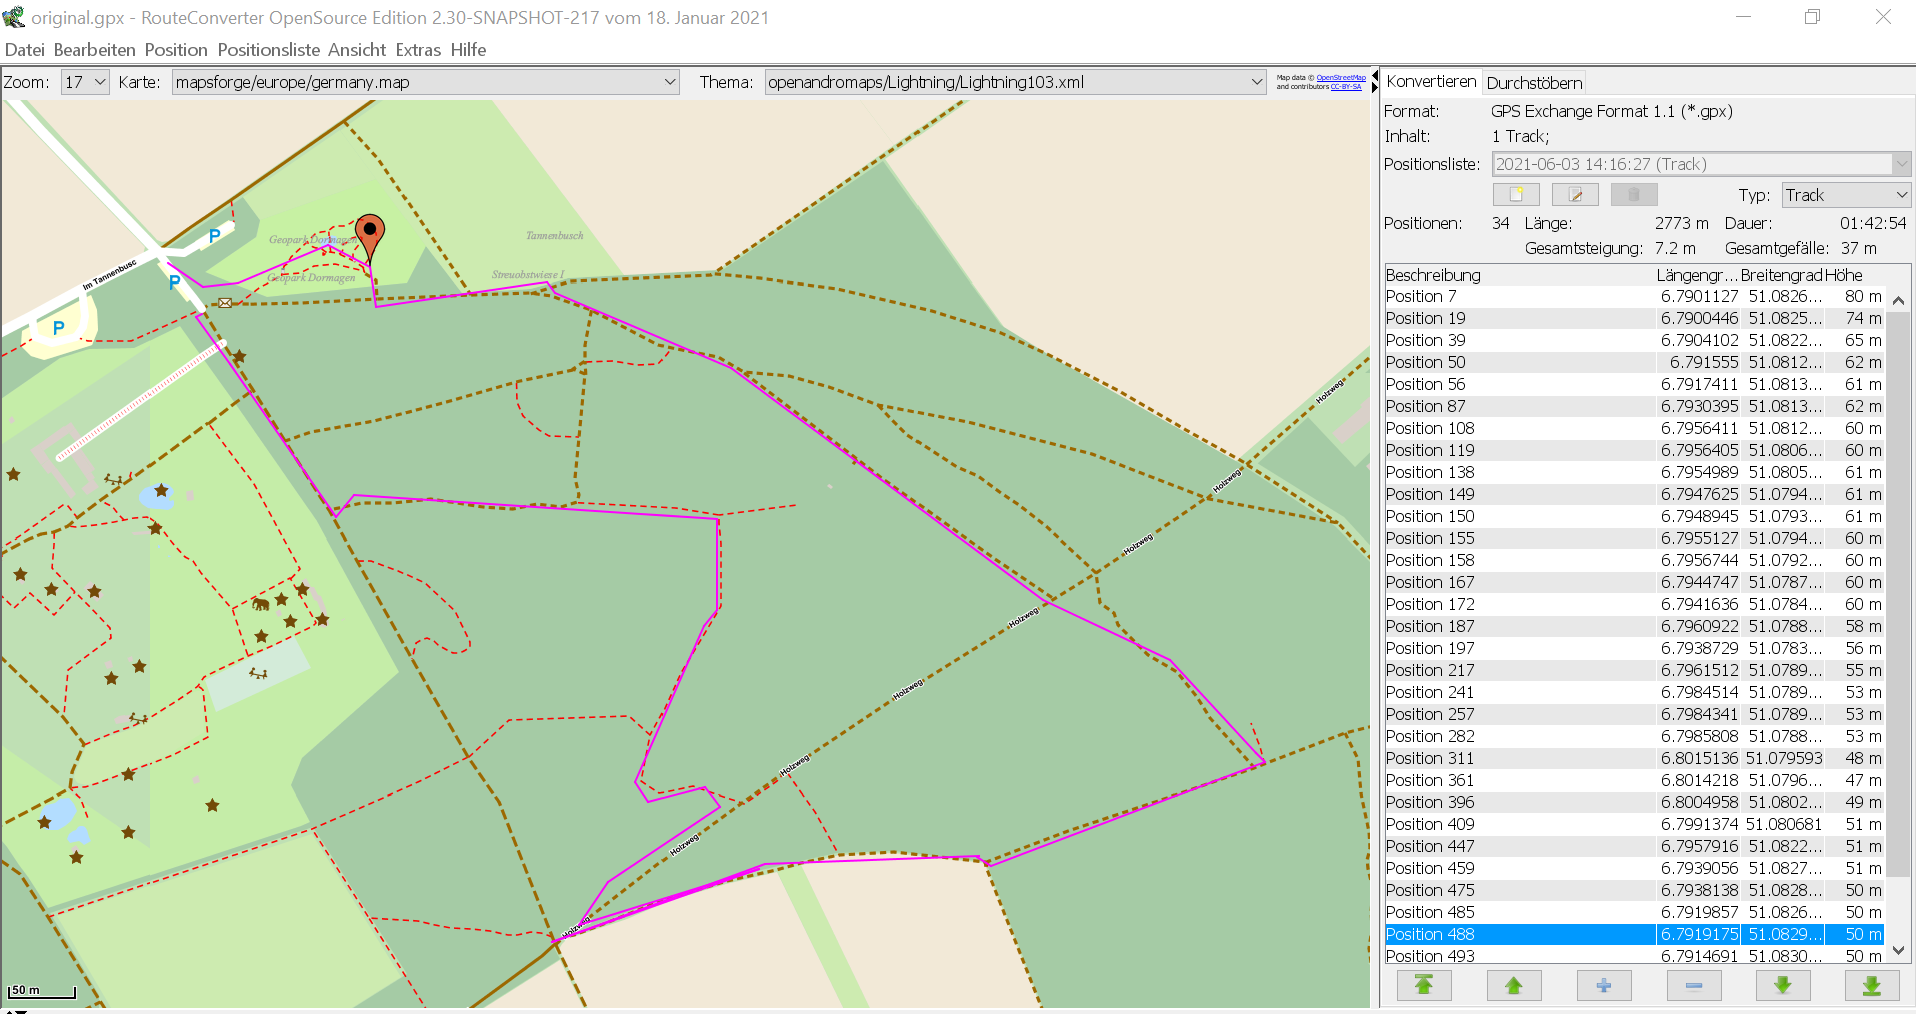Select Position 311 in the list
Viewport: 1916px width, 1014px height.
click(x=1430, y=758)
